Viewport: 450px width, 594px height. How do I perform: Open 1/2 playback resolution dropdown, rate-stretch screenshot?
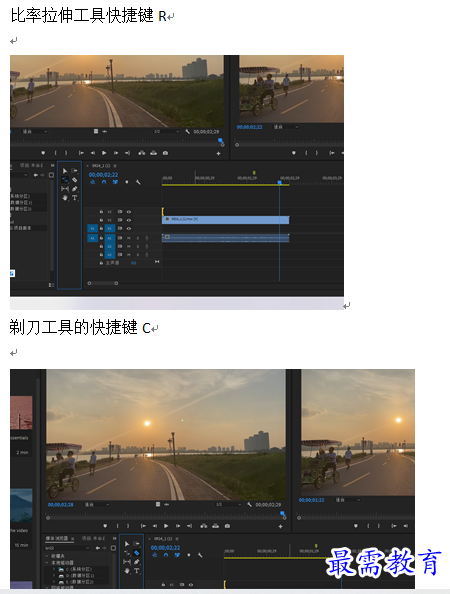[x=166, y=131]
